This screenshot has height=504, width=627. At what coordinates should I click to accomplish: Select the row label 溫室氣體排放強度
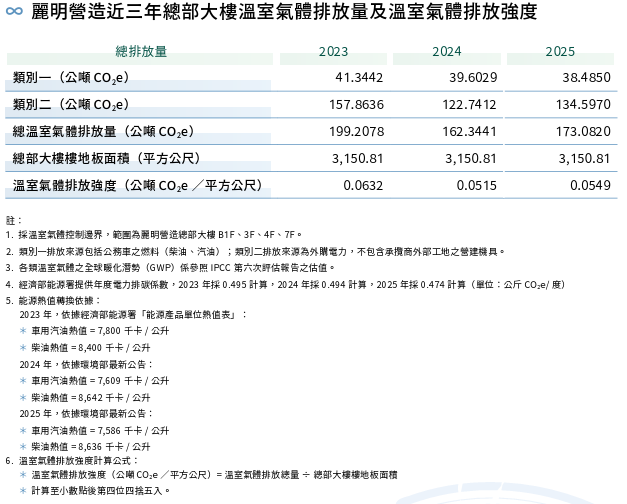coord(138,186)
